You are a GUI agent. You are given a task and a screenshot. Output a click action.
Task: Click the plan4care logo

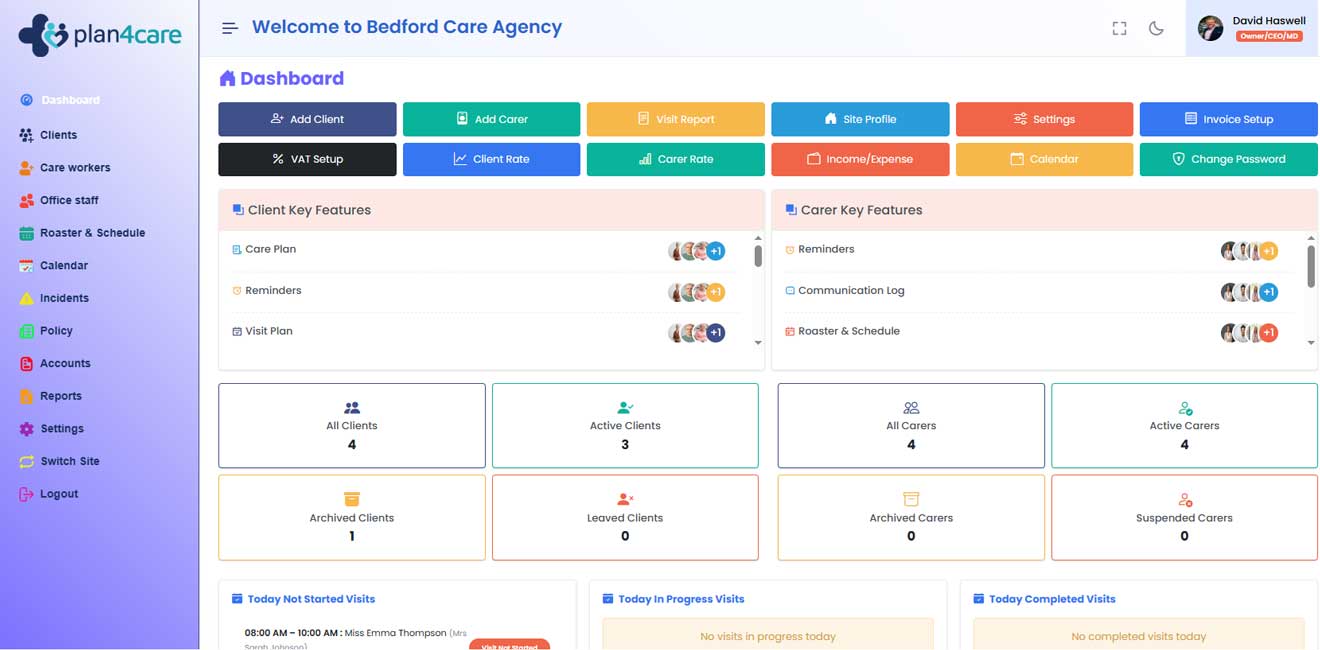100,35
